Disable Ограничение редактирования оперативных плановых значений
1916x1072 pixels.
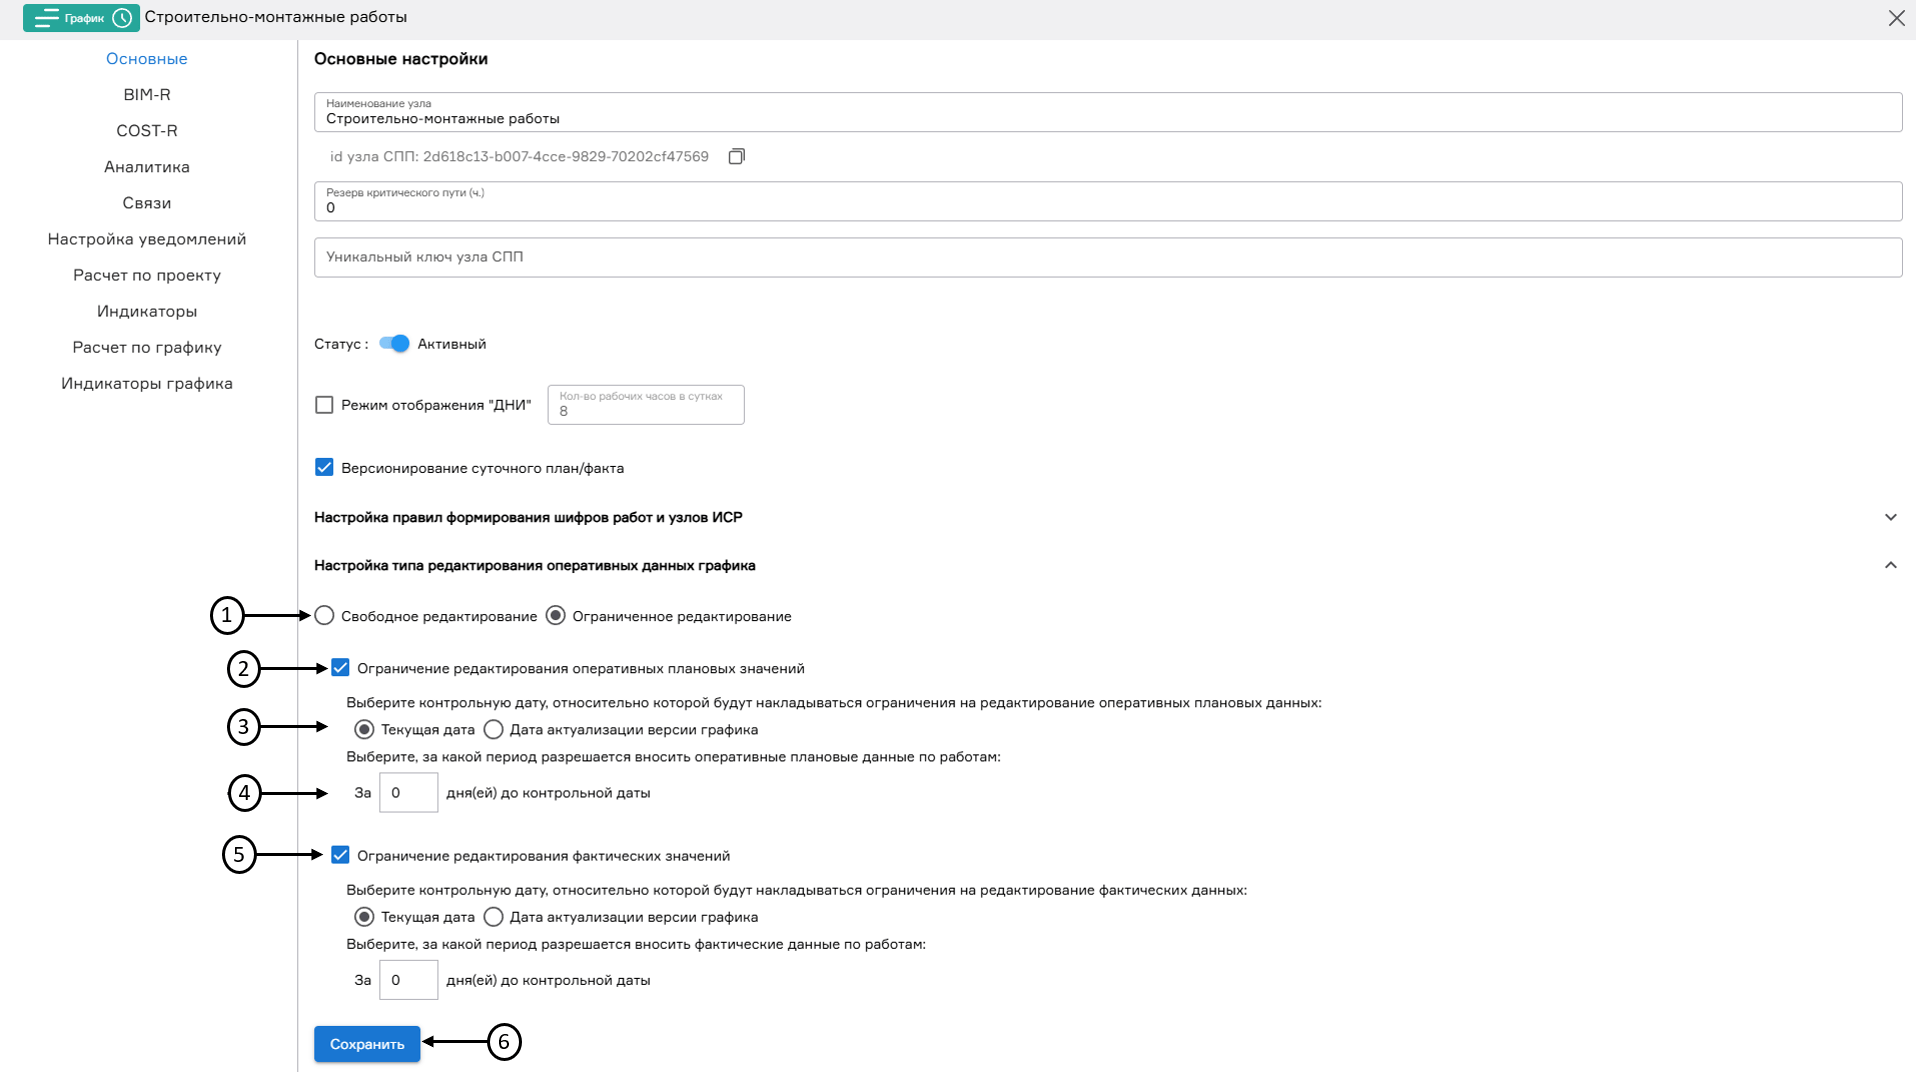(340, 668)
